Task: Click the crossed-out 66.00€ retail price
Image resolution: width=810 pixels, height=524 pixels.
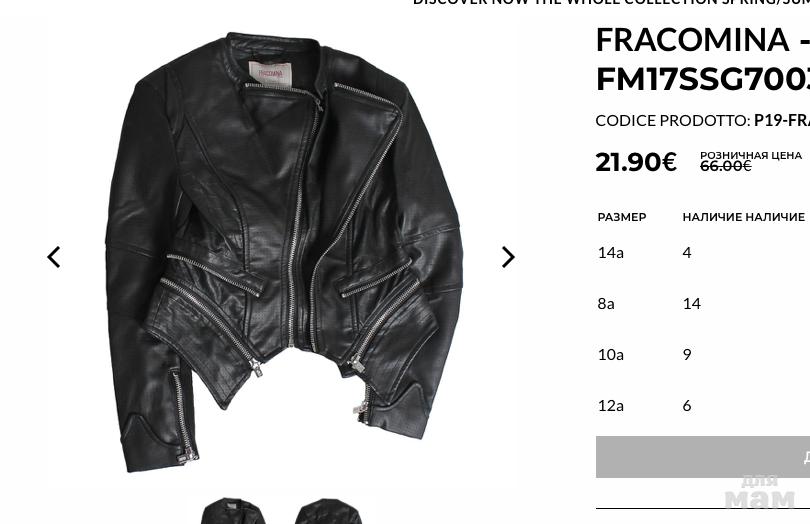Action: pyautogui.click(x=726, y=166)
